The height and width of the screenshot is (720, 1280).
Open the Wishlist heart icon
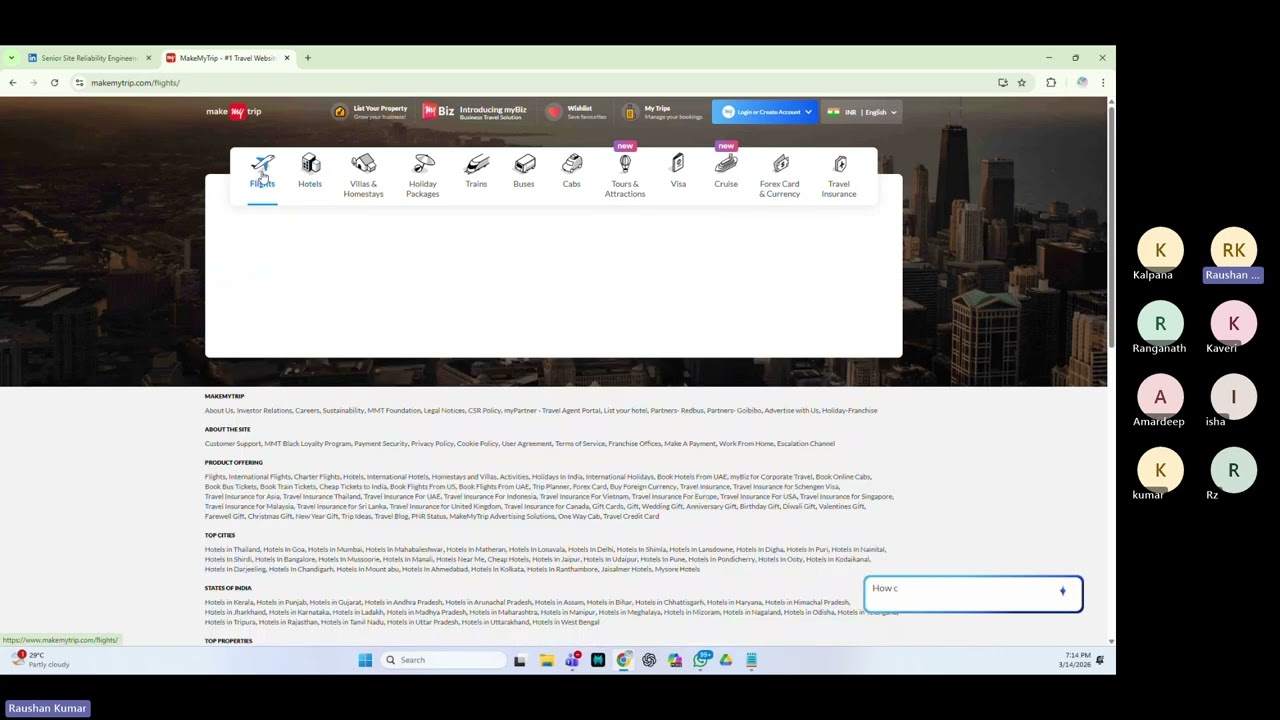(x=554, y=112)
